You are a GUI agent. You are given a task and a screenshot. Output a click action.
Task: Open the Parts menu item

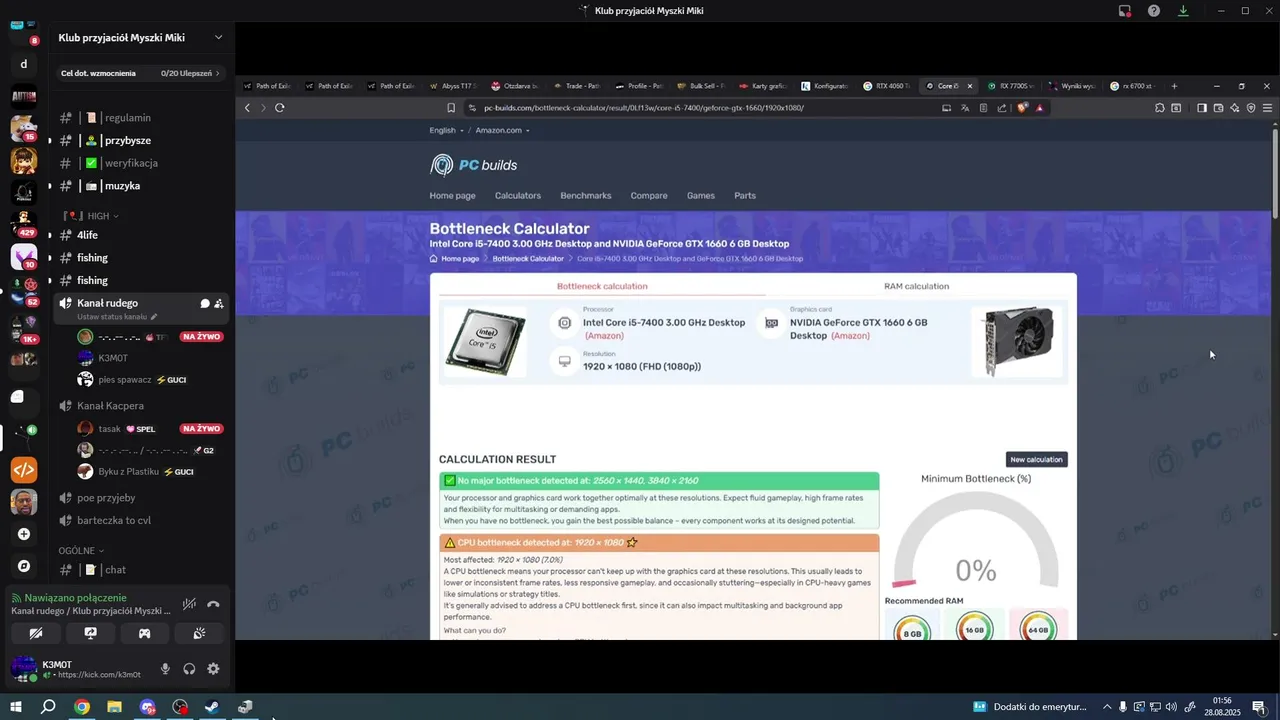click(x=745, y=196)
